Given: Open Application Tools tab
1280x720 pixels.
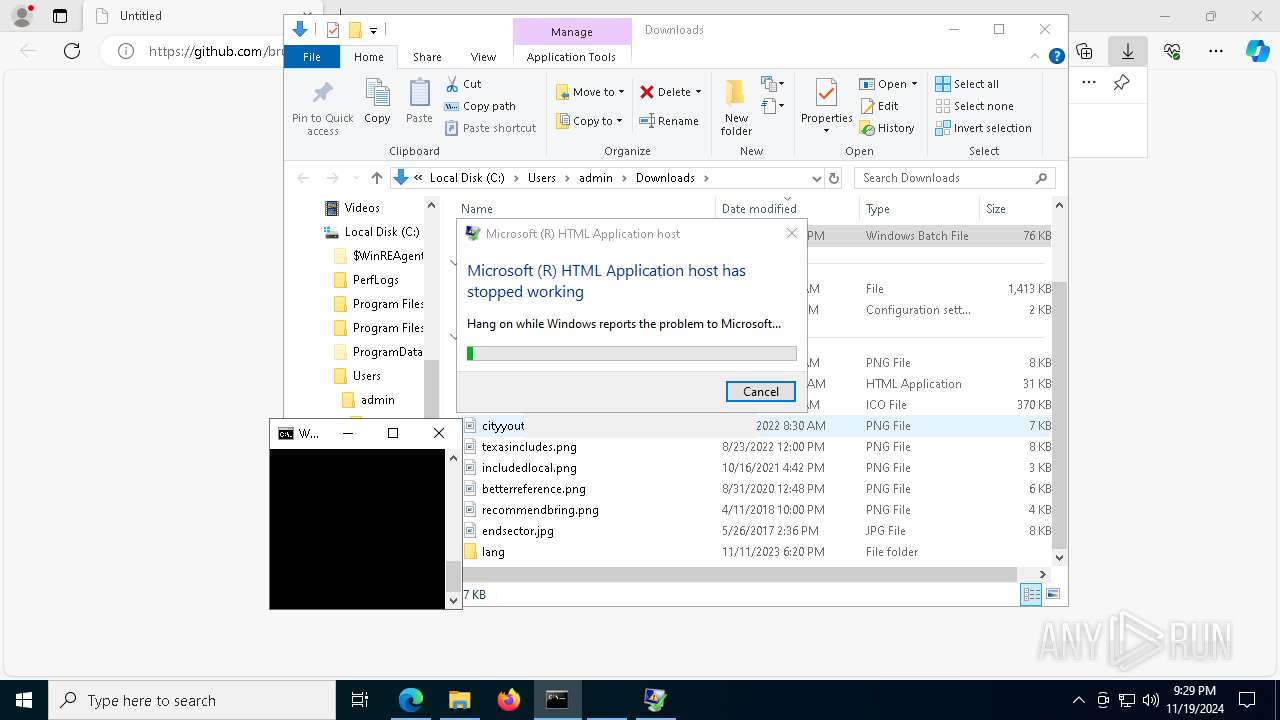Looking at the screenshot, I should pyautogui.click(x=571, y=57).
